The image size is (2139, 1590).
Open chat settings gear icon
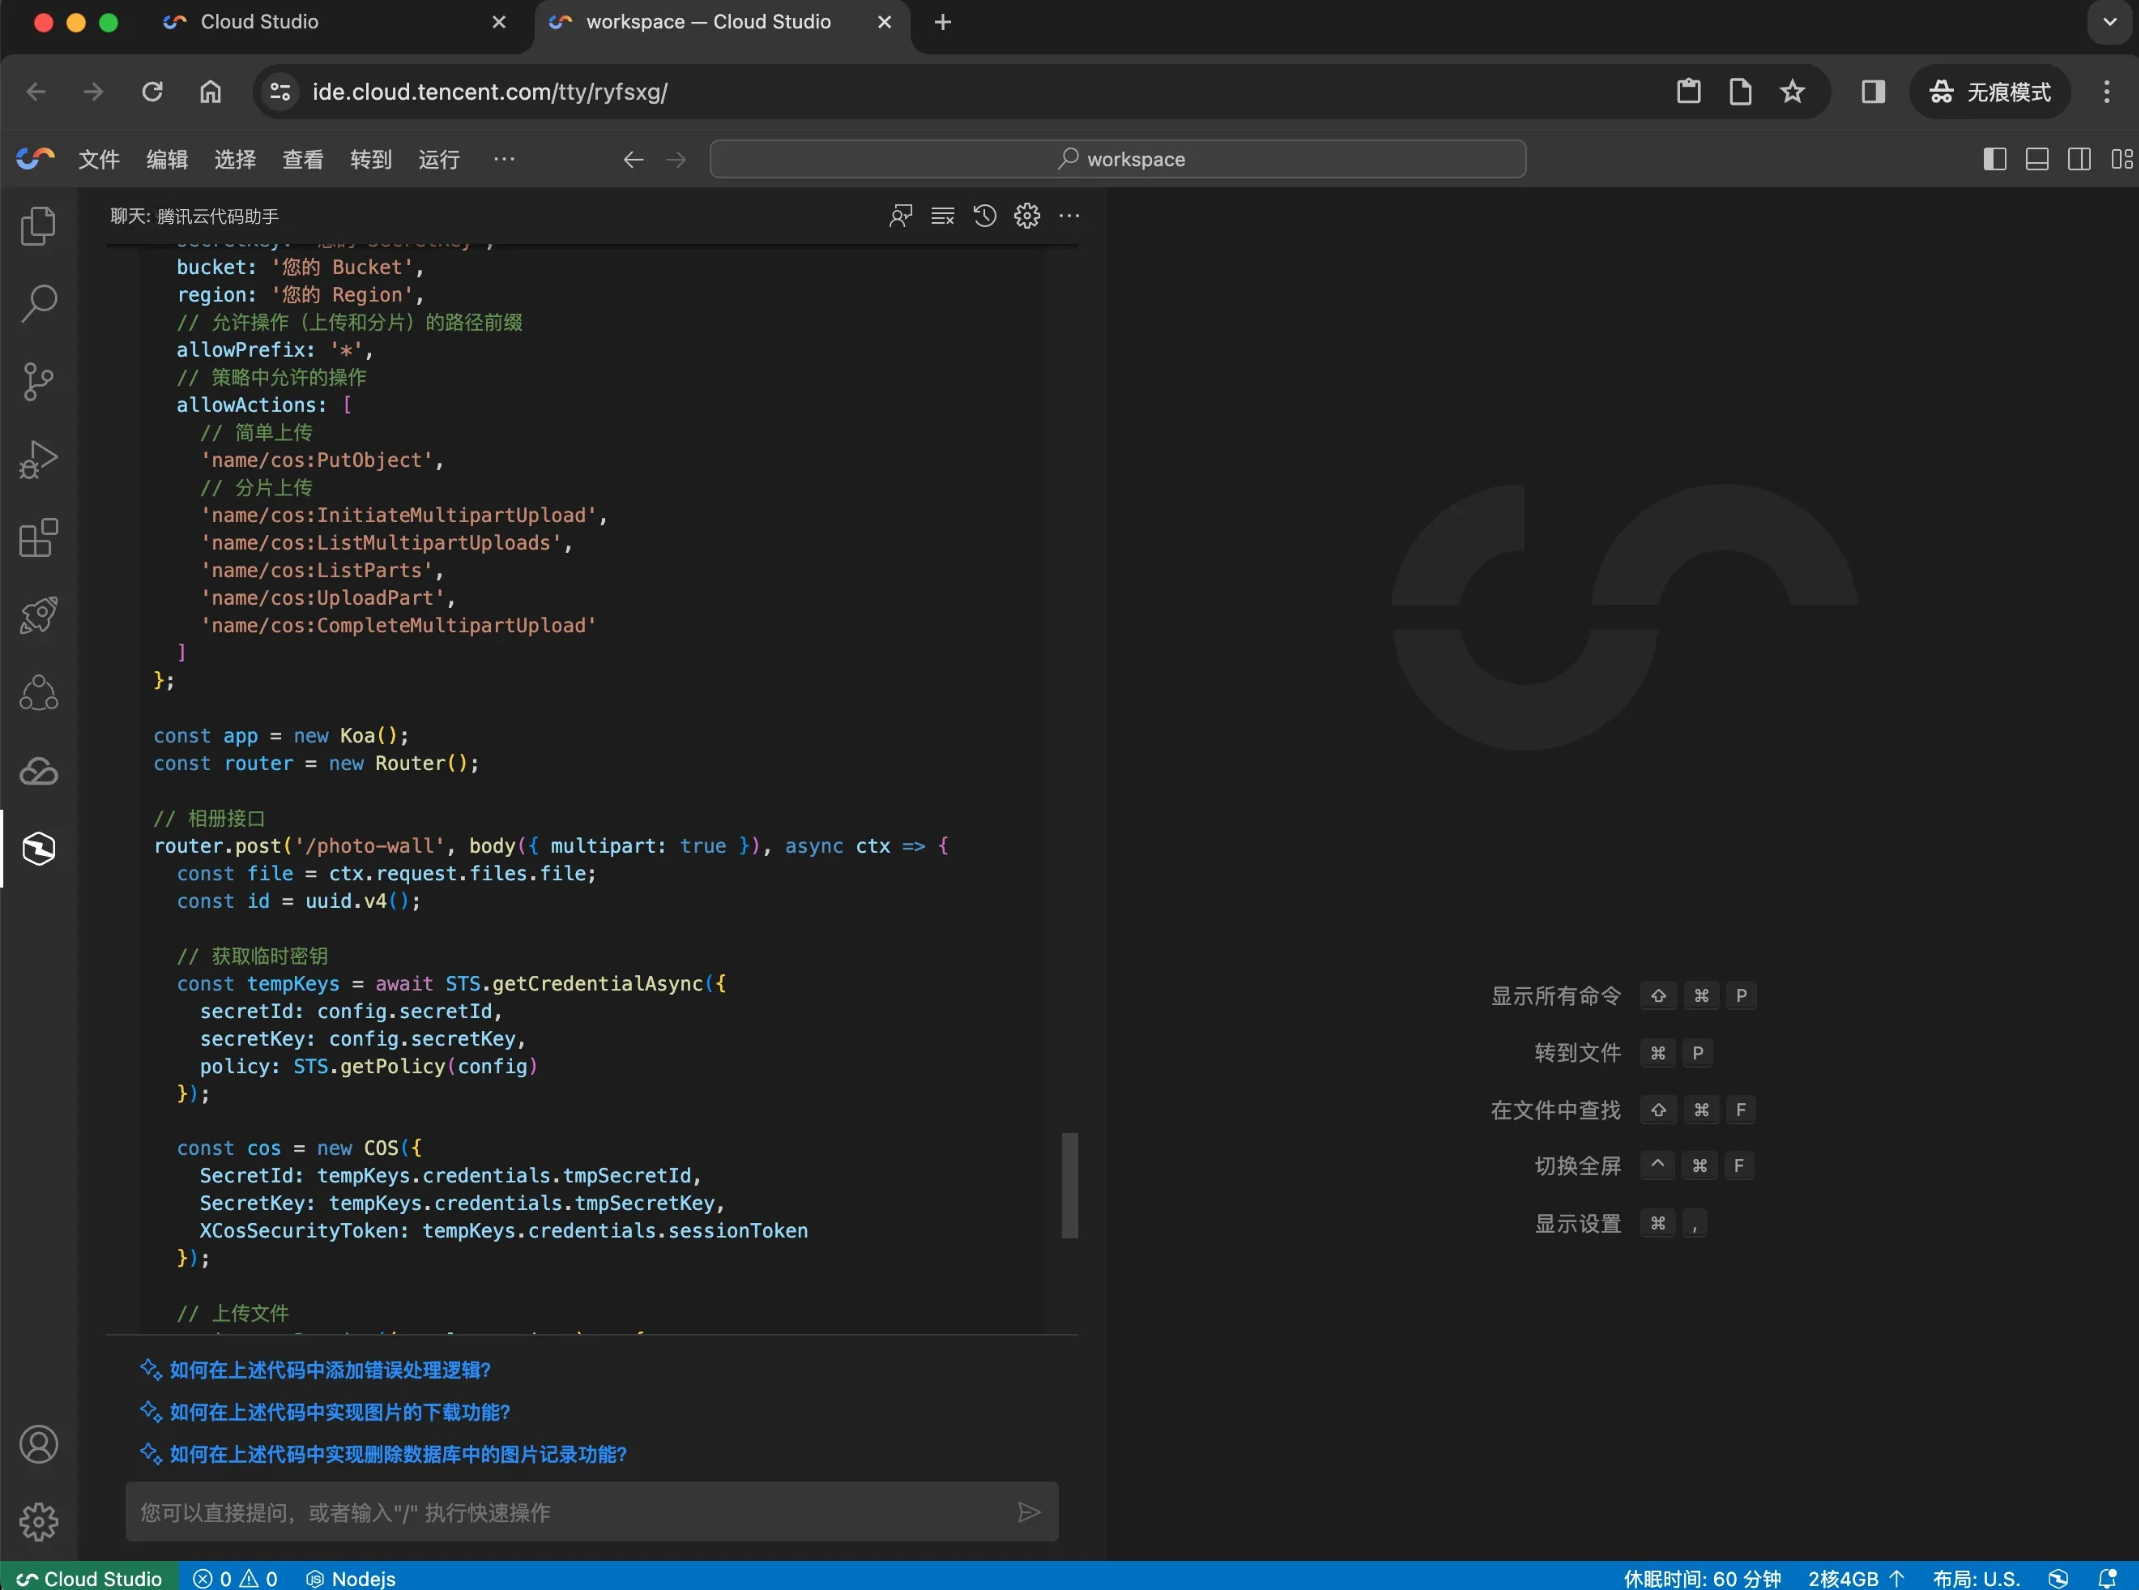1027,216
